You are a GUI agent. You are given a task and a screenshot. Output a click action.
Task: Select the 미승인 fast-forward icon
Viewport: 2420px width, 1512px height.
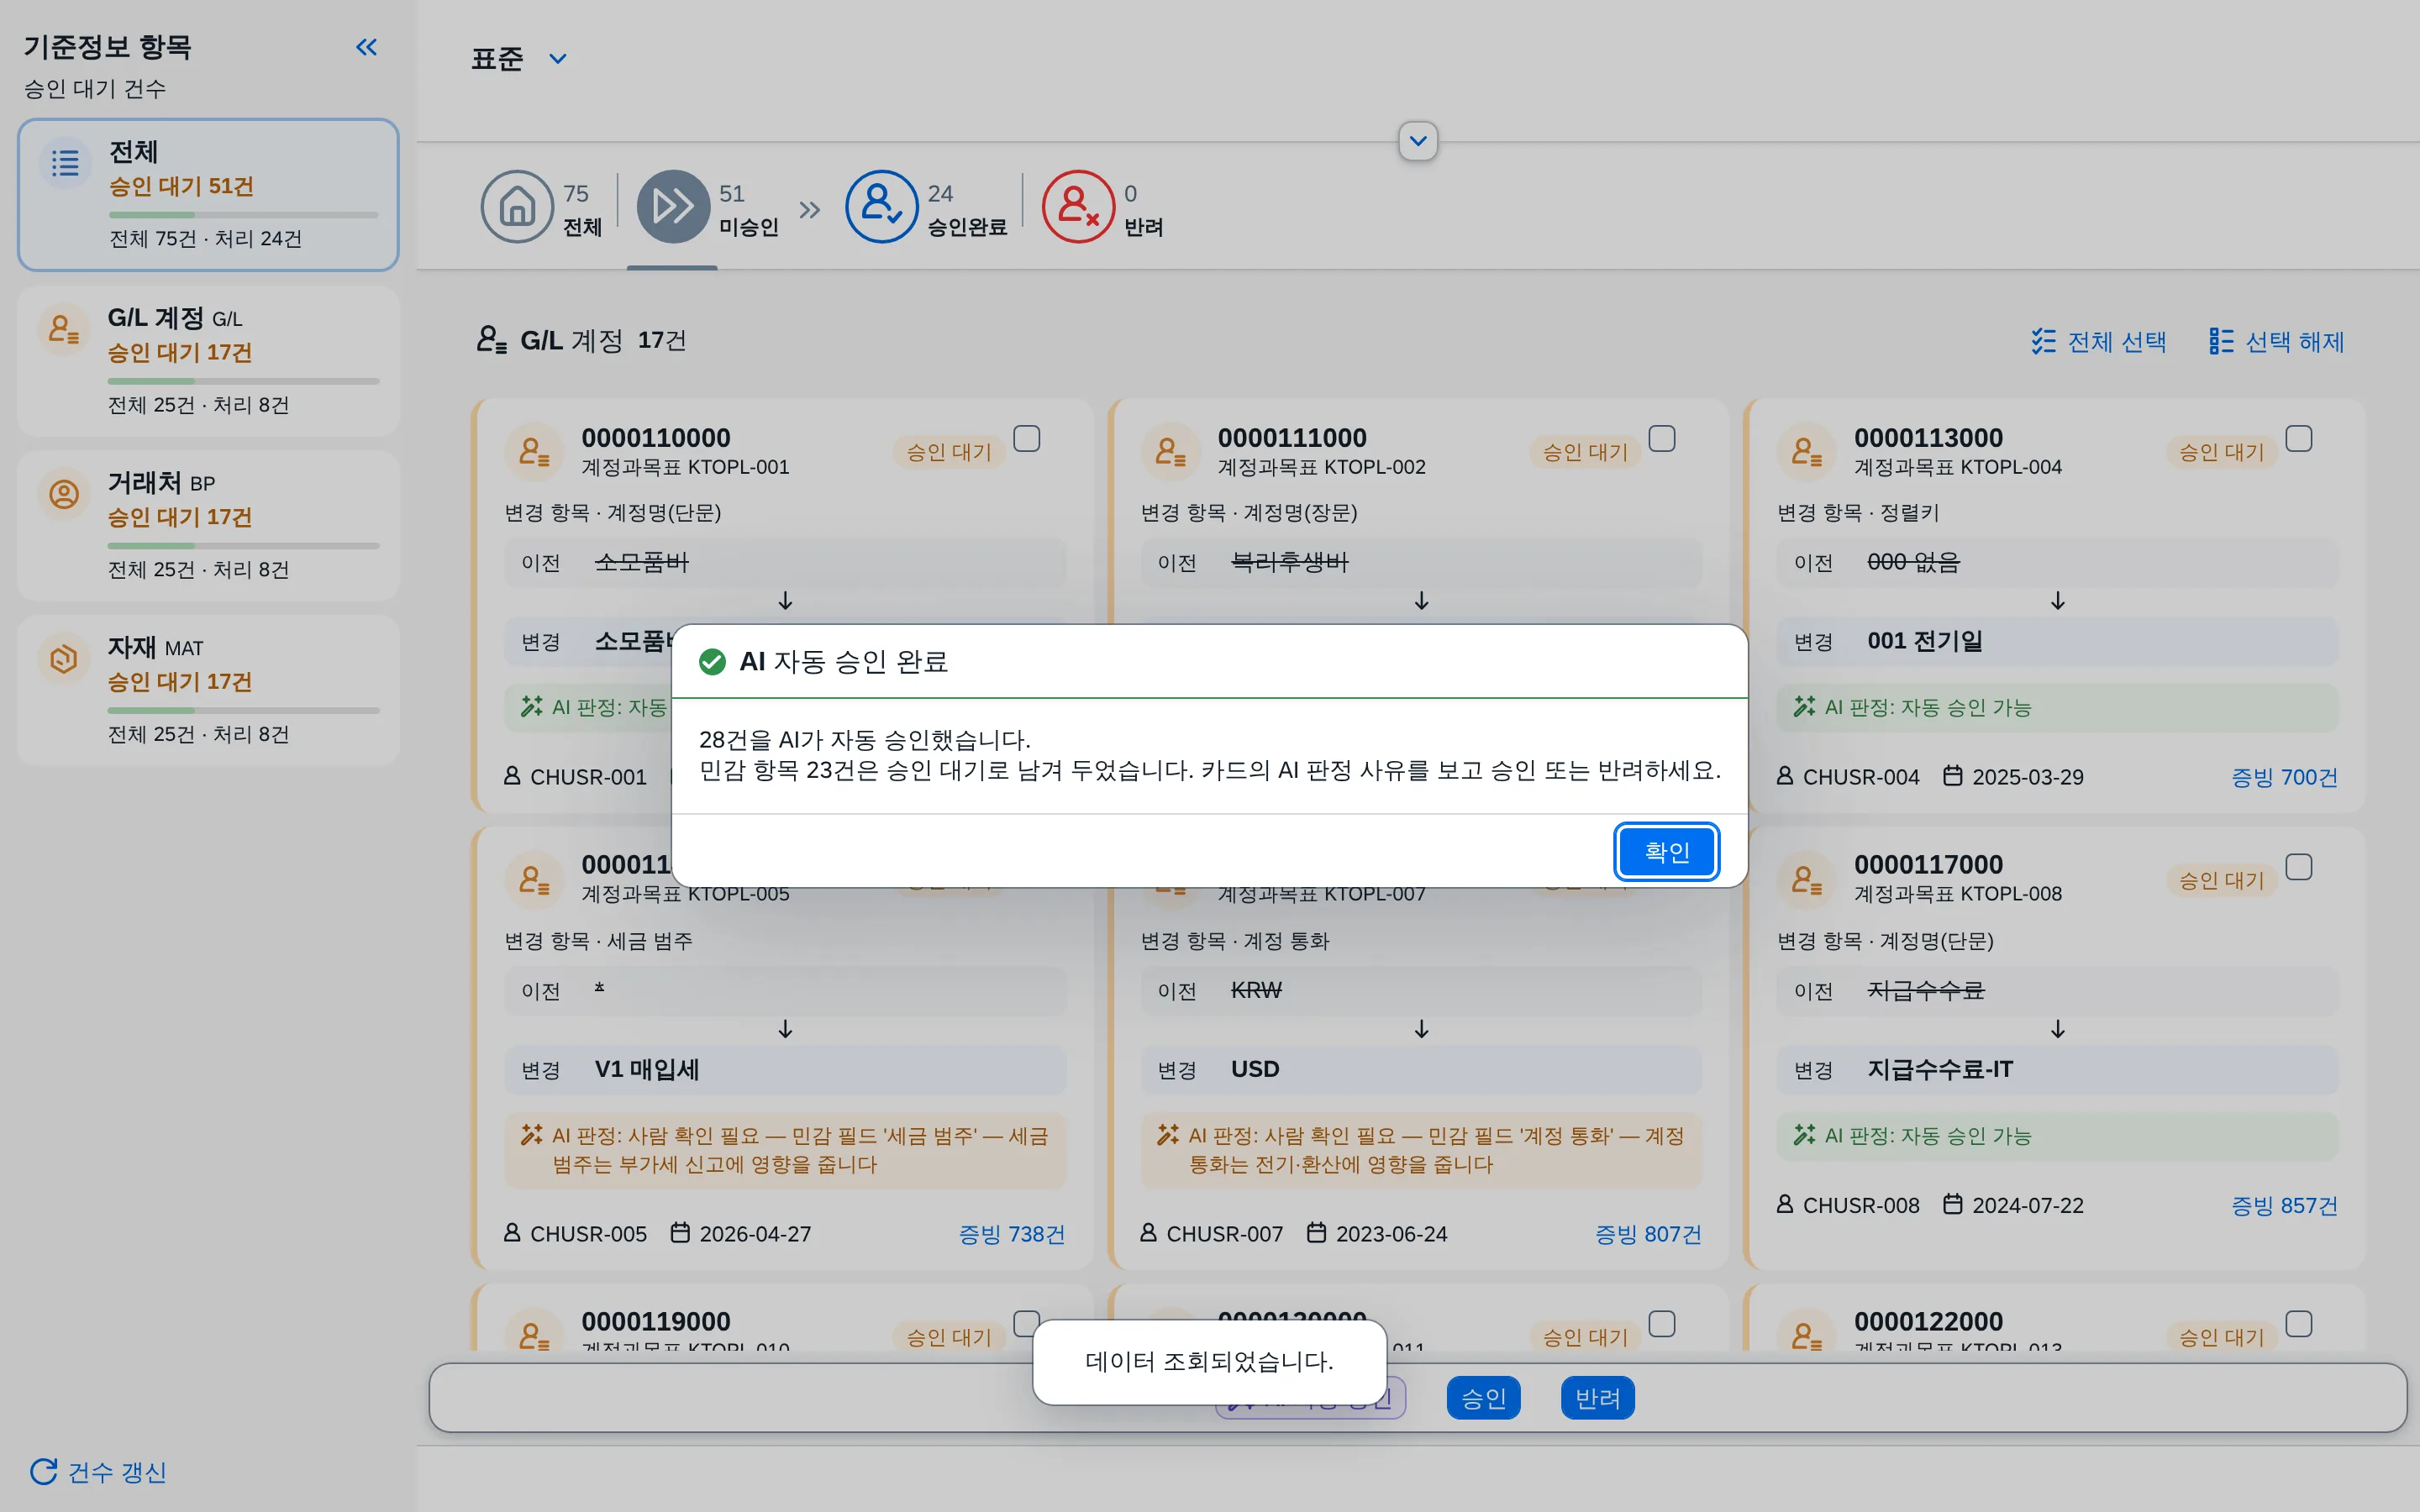(x=673, y=207)
